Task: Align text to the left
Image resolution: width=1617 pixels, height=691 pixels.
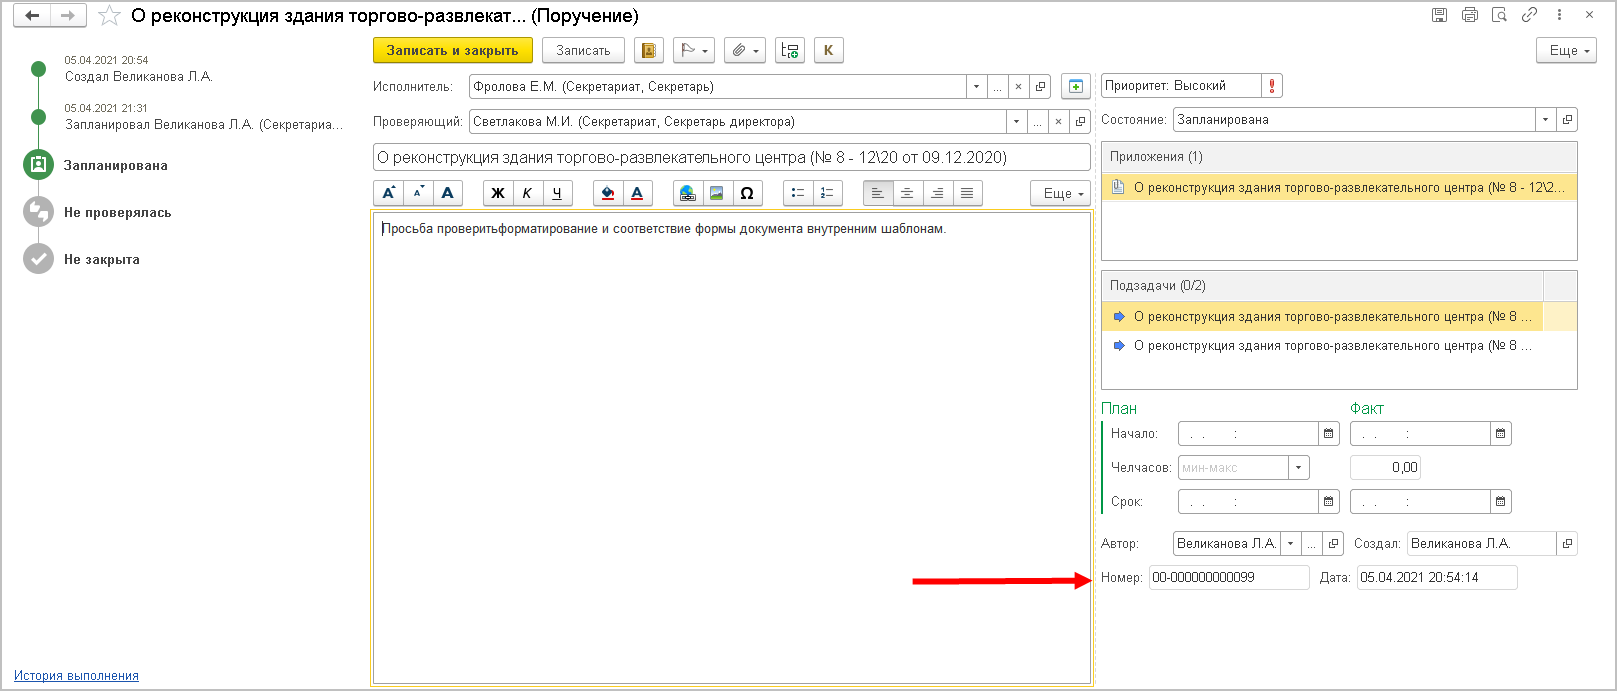Action: (x=878, y=193)
